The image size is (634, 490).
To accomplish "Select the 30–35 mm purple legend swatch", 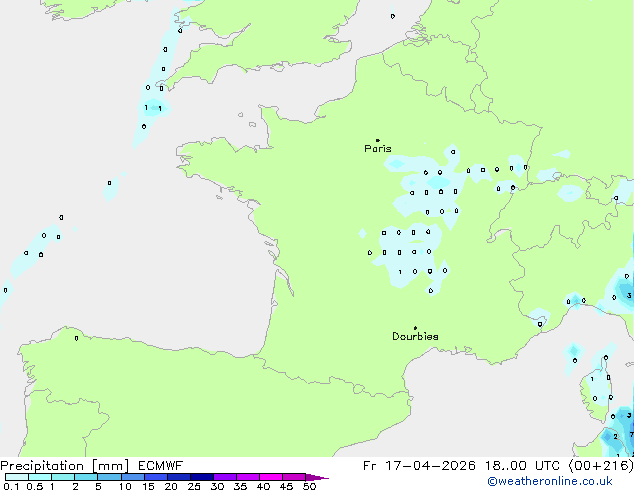I will 225,477.
